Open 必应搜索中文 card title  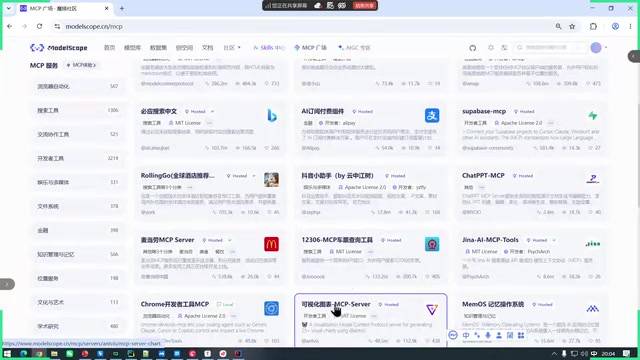pyautogui.click(x=159, y=111)
